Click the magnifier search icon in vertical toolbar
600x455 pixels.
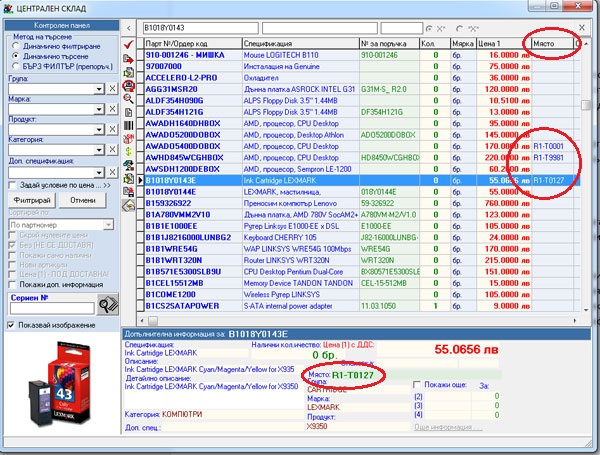[x=127, y=88]
